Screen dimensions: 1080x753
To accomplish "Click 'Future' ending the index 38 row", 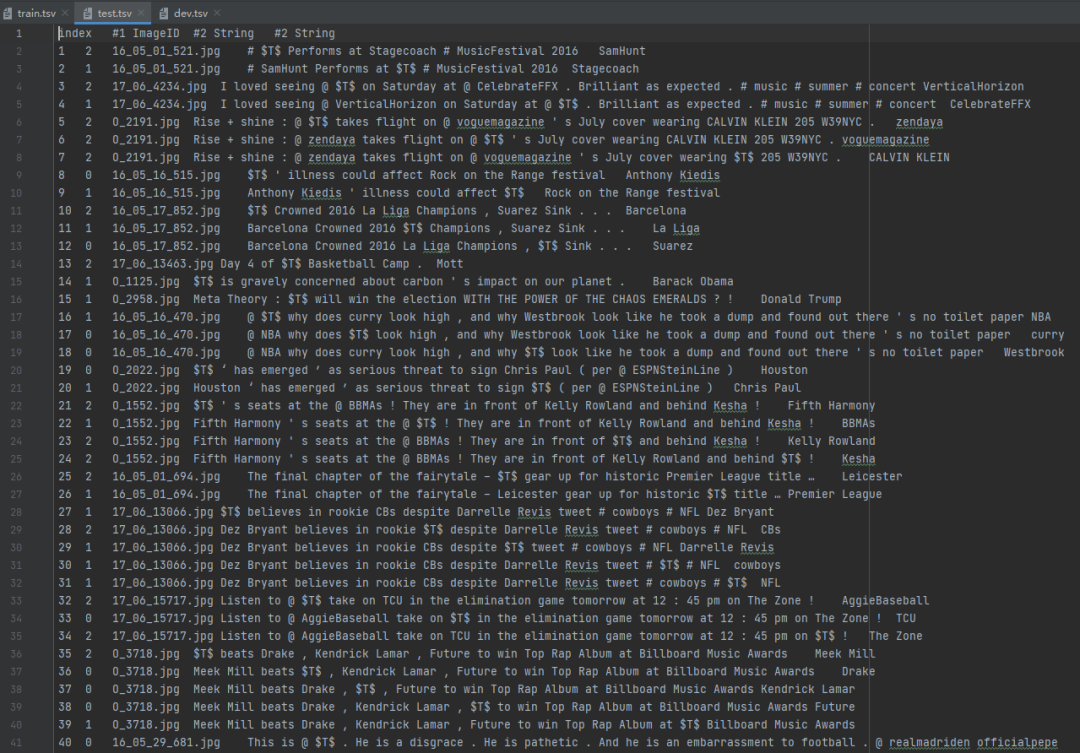I will pyautogui.click(x=835, y=708).
